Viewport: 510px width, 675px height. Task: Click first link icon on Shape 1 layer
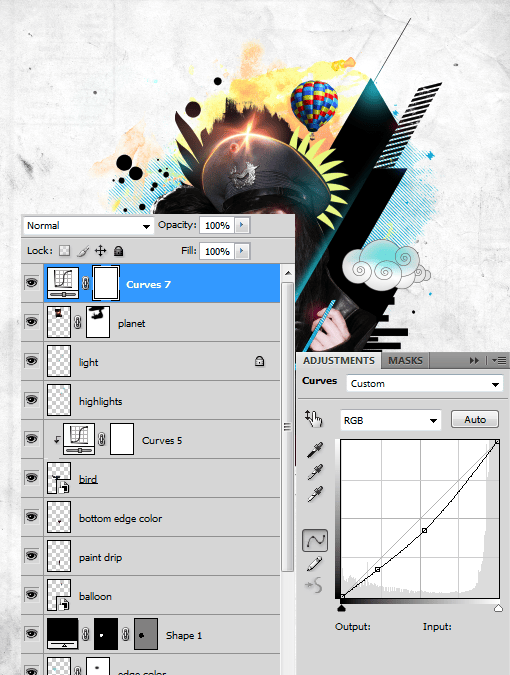[86, 634]
